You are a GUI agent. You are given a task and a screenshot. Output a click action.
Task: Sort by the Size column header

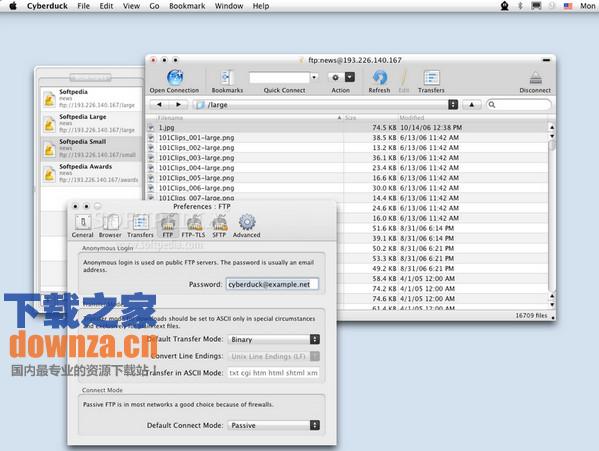pos(371,118)
